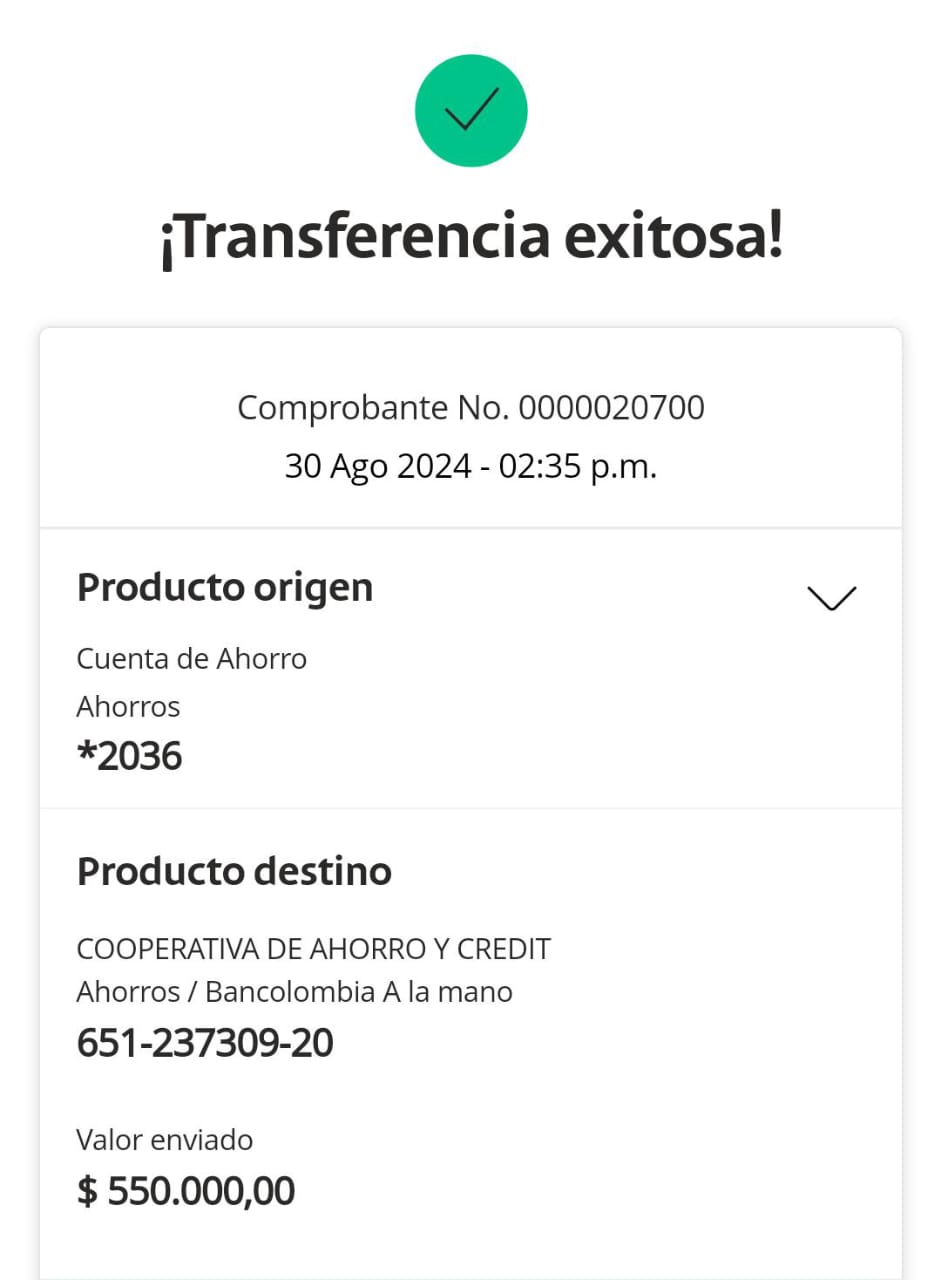Select the origin "Ahorros" account name
The image size is (941, 1280).
click(128, 707)
